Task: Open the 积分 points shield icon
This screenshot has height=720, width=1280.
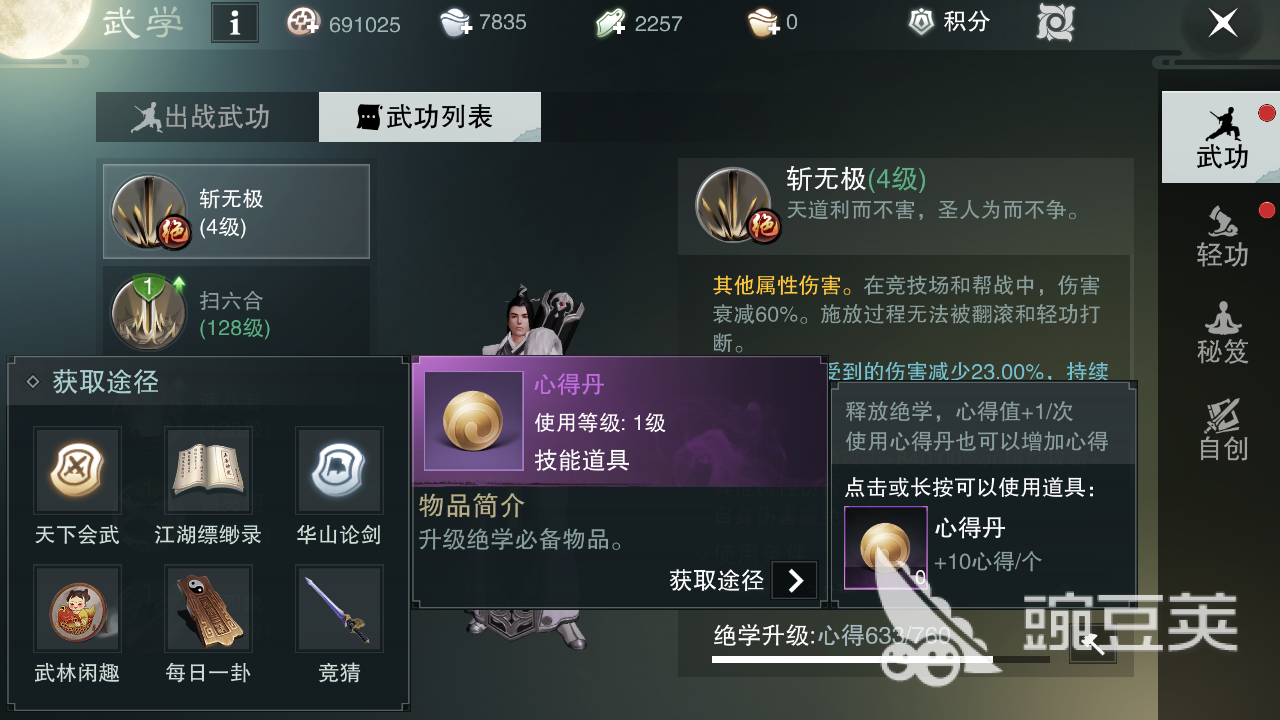Action: 921,22
